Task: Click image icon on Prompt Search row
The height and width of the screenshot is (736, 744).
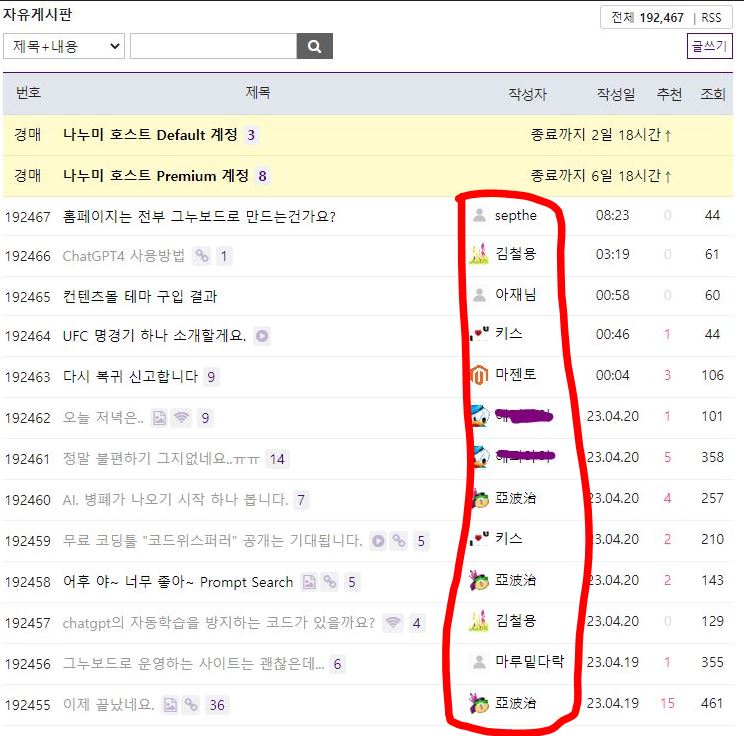Action: tap(309, 582)
